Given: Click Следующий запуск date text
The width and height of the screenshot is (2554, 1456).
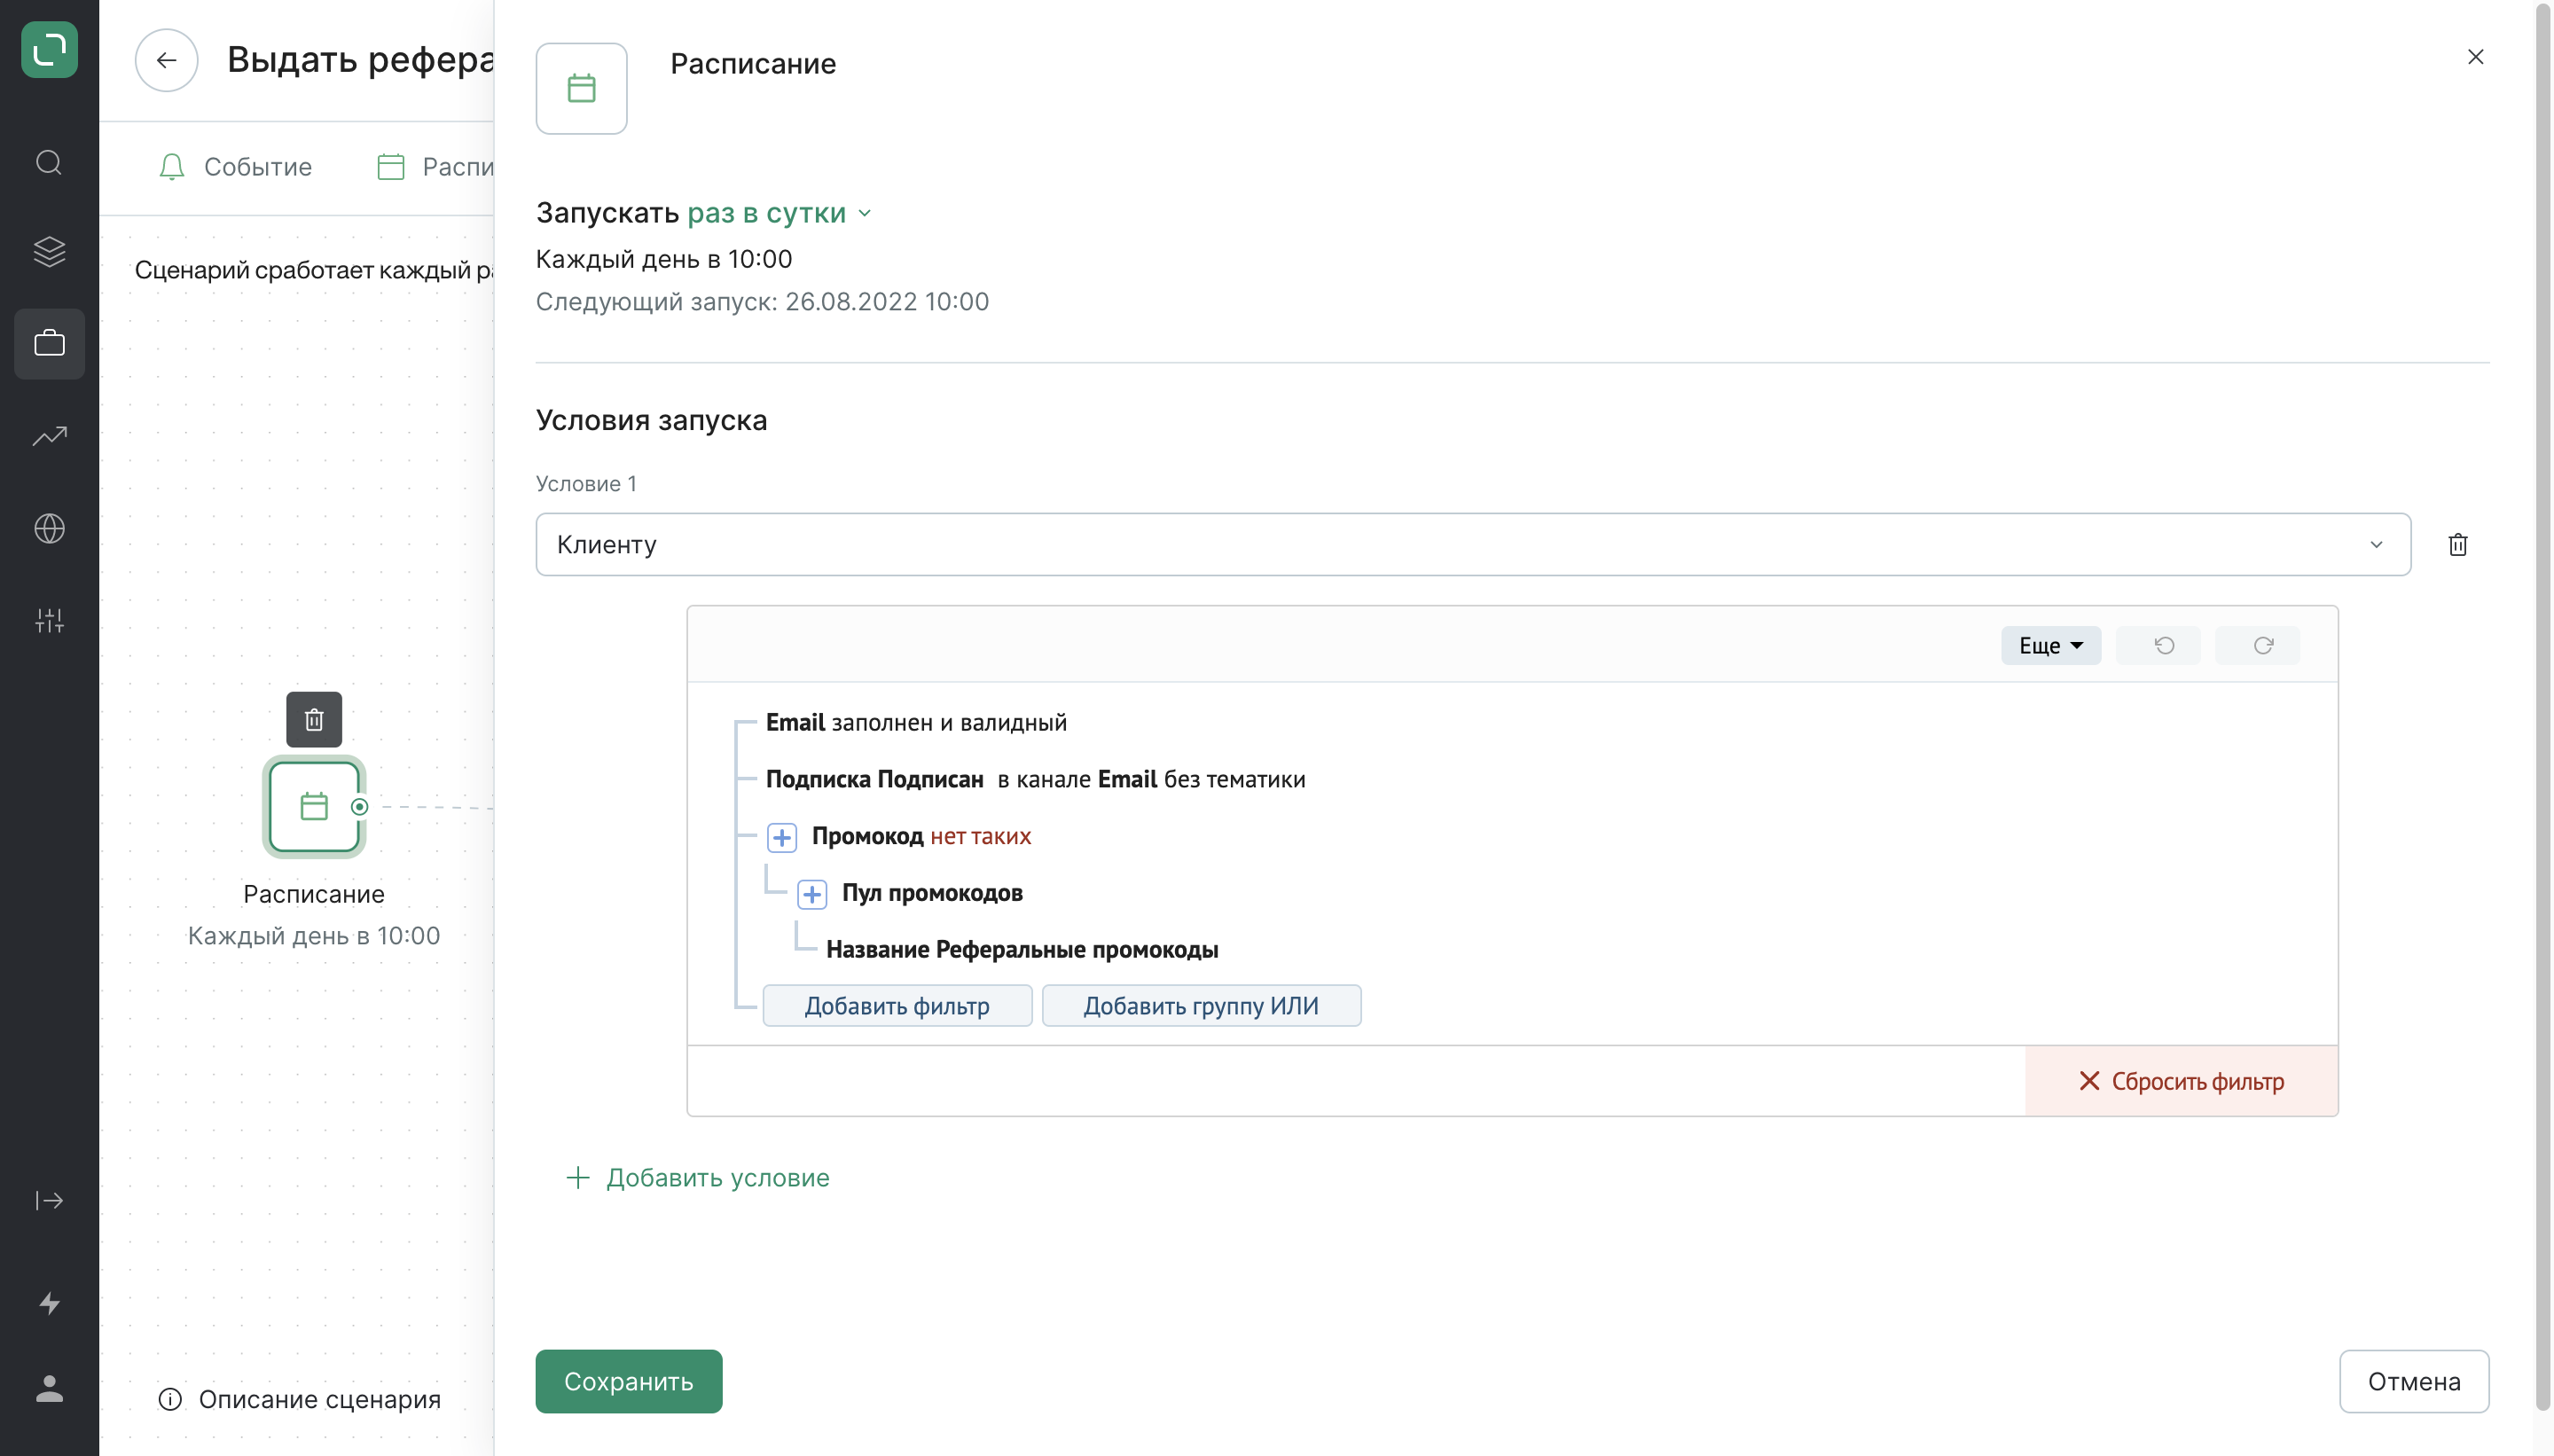Looking at the screenshot, I should point(762,301).
